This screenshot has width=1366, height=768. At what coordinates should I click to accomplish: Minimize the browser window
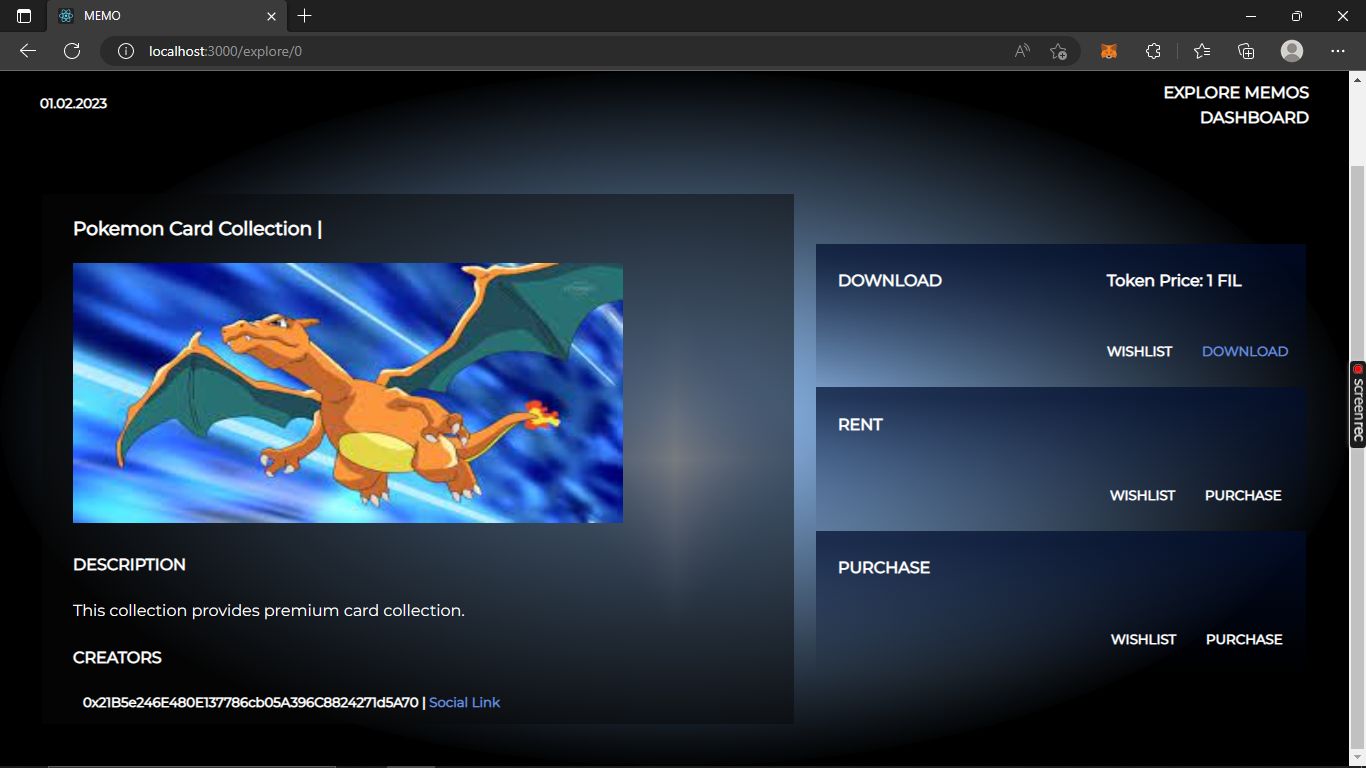click(x=1251, y=16)
